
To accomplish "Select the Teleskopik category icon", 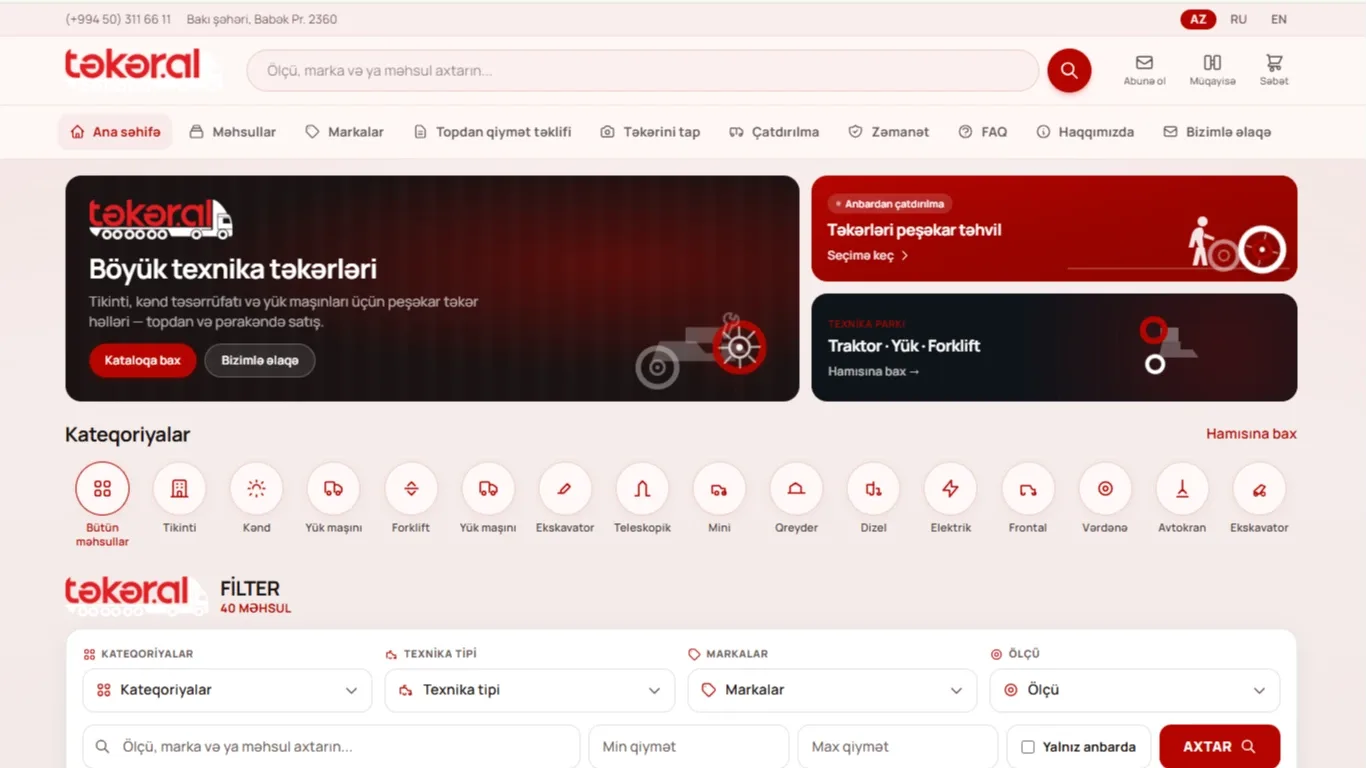I will [x=642, y=488].
